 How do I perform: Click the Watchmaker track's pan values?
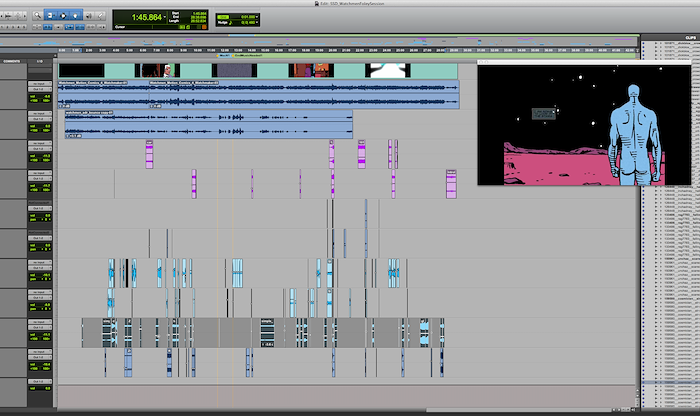(x=40, y=100)
